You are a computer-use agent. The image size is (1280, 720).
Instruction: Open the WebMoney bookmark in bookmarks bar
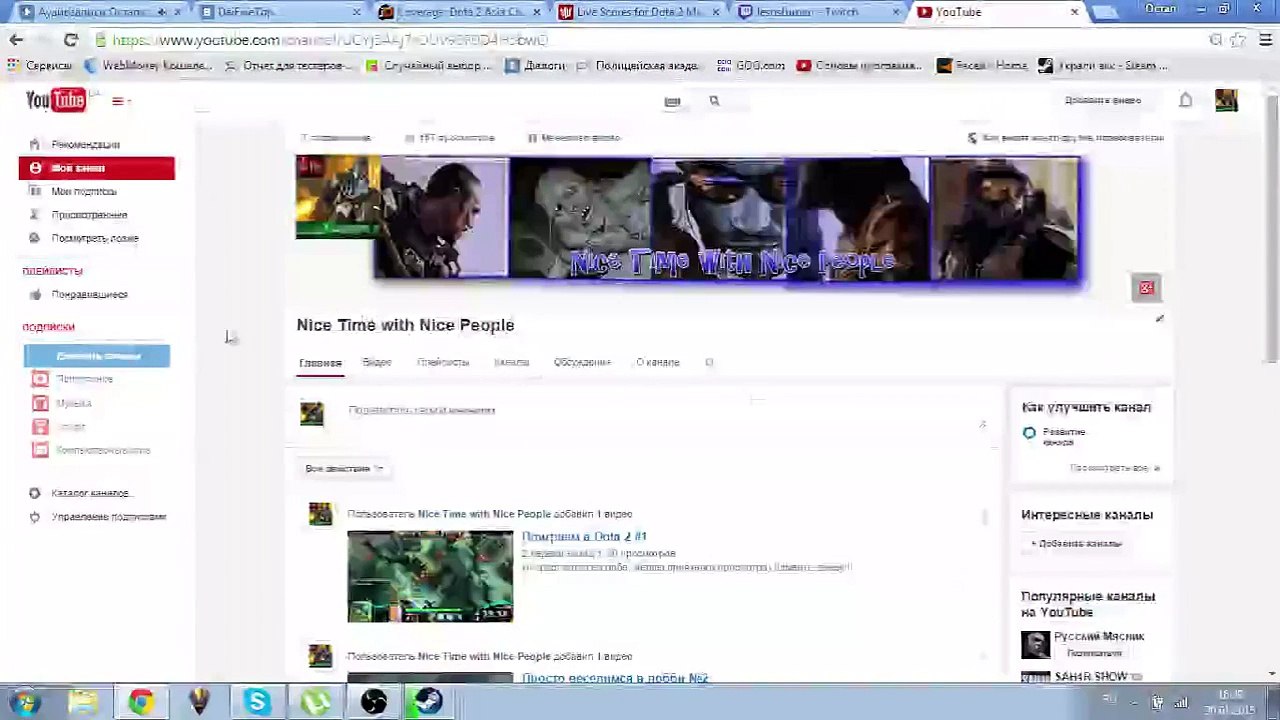[149, 66]
